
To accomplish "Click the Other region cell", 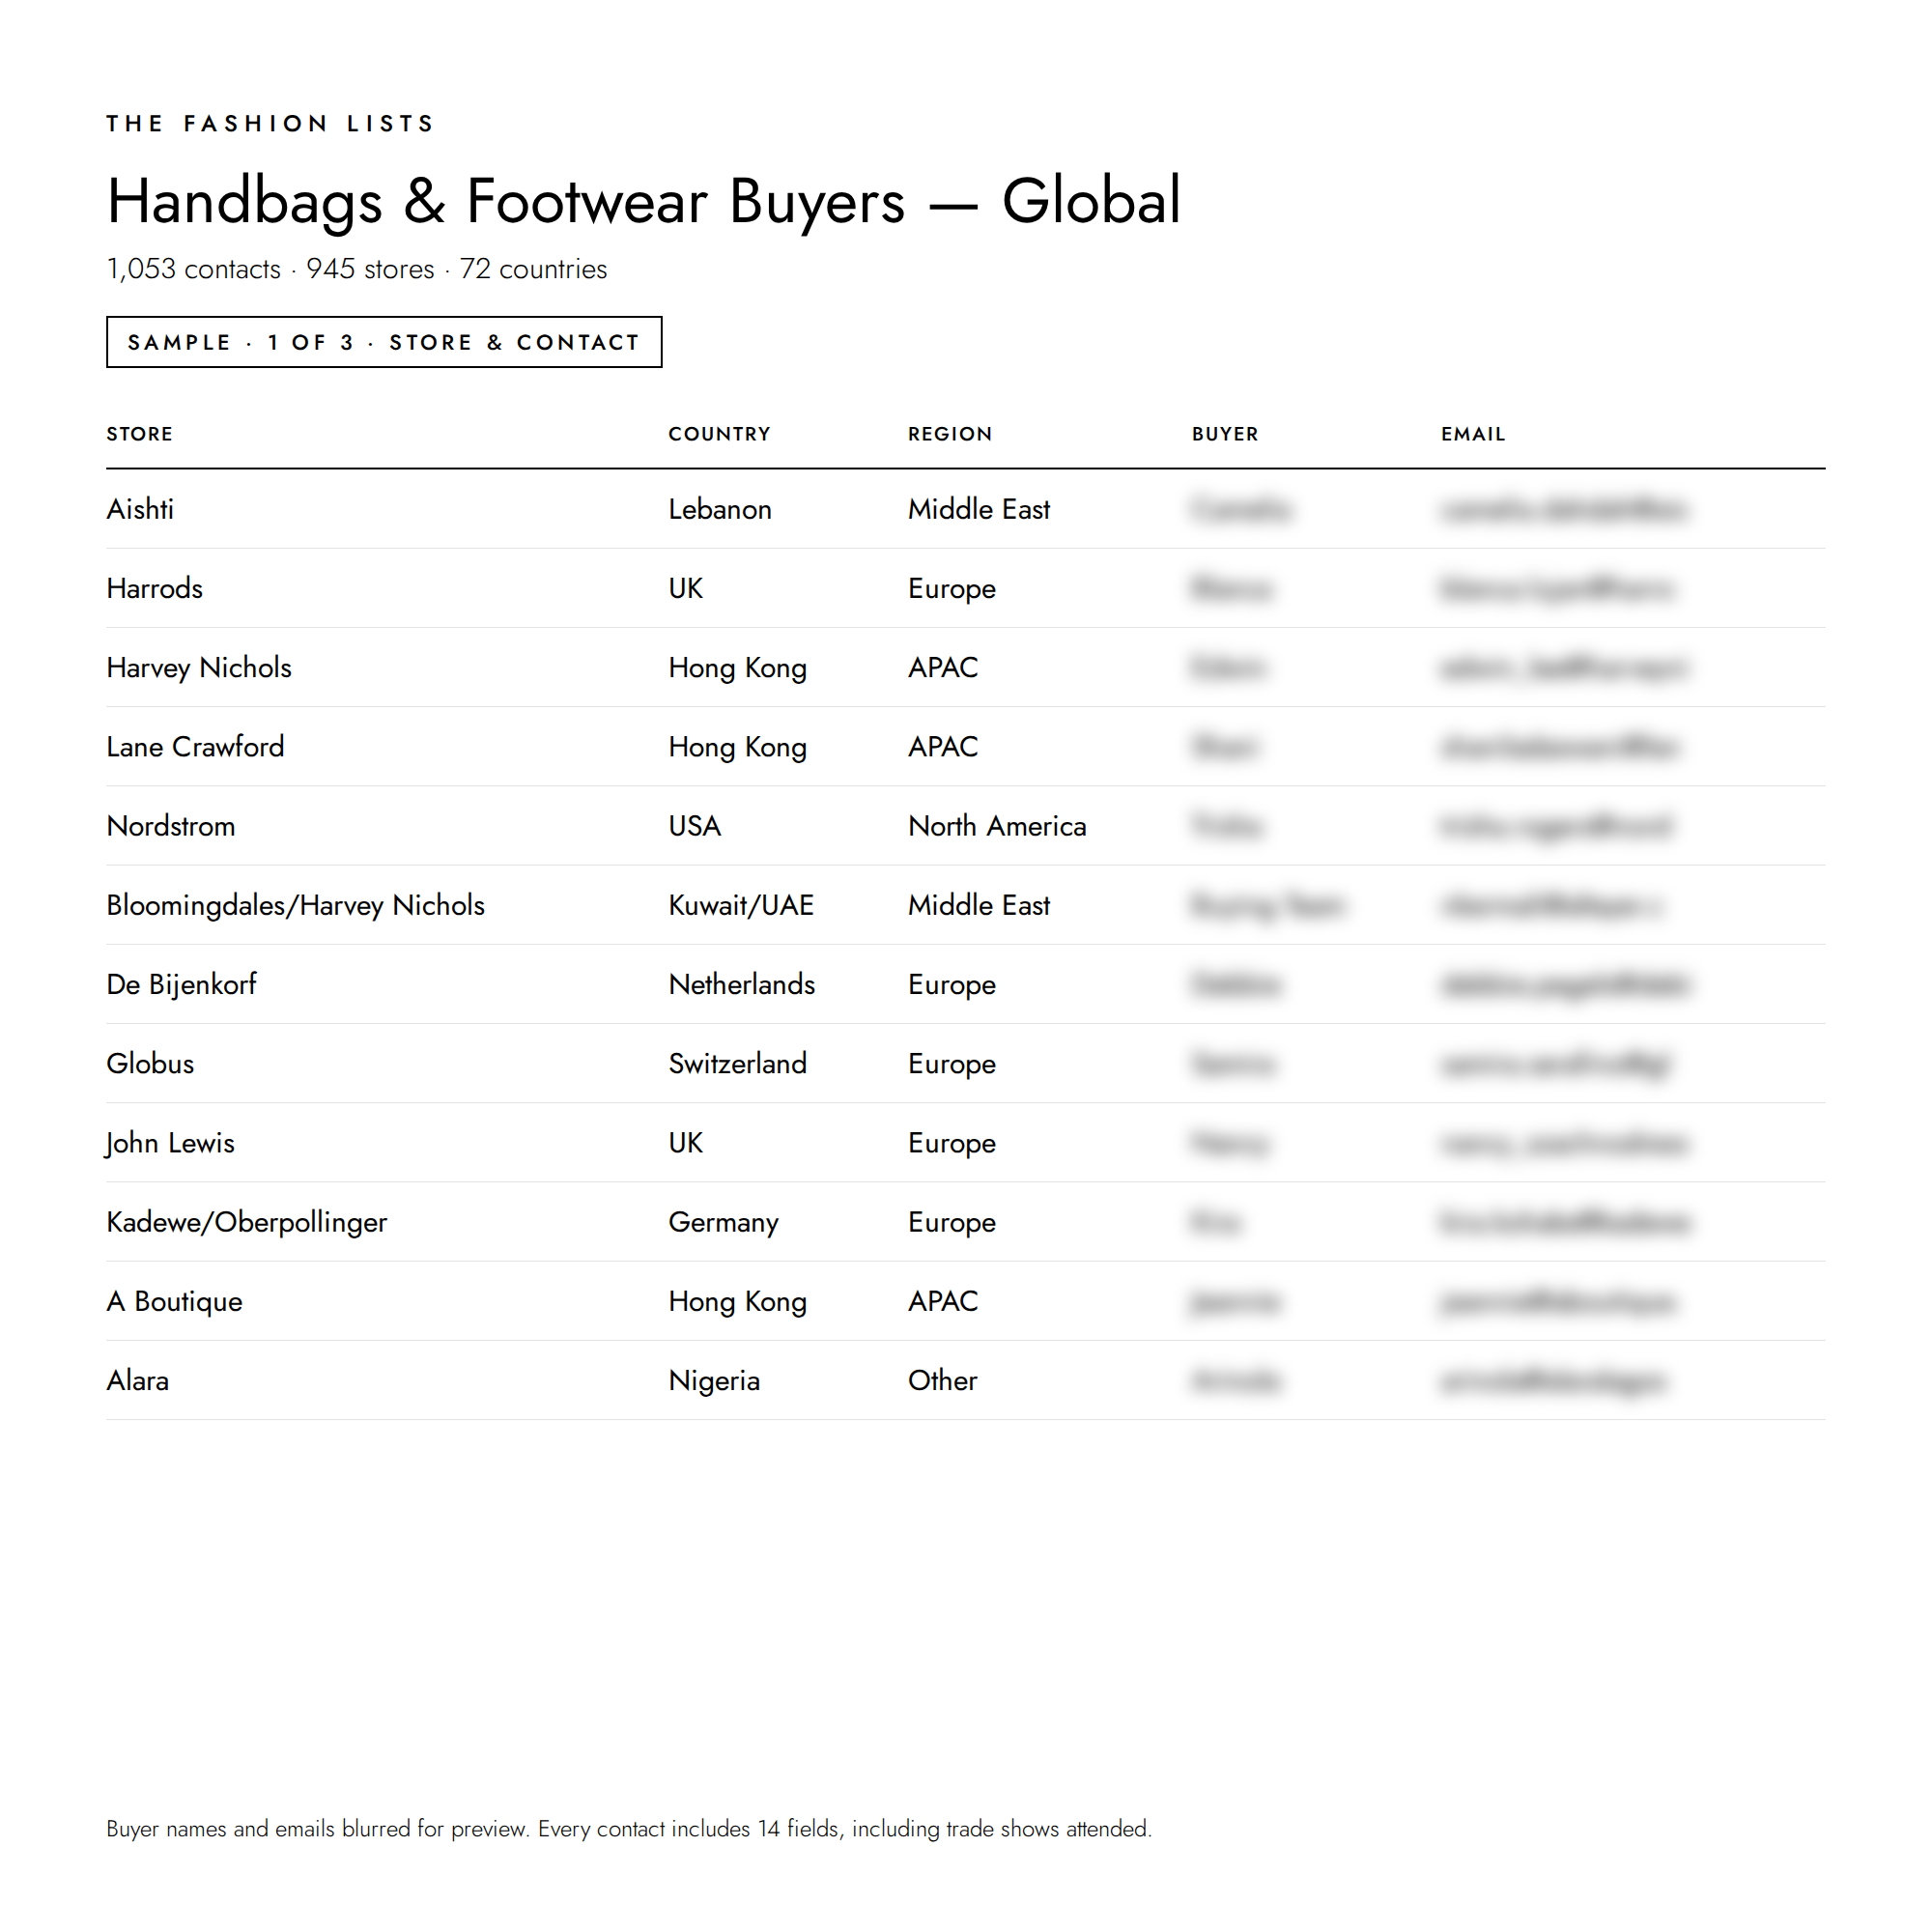I will (x=942, y=1380).
